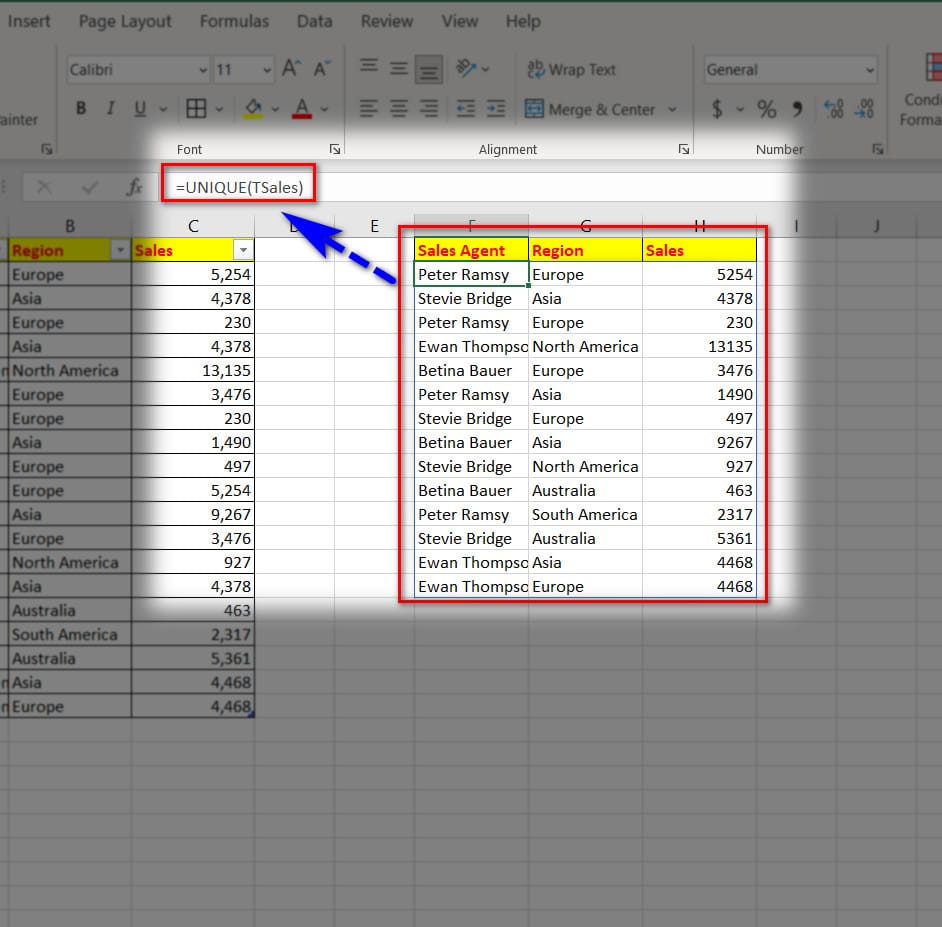Click the Comma Style icon
942x927 pixels.
797,109
